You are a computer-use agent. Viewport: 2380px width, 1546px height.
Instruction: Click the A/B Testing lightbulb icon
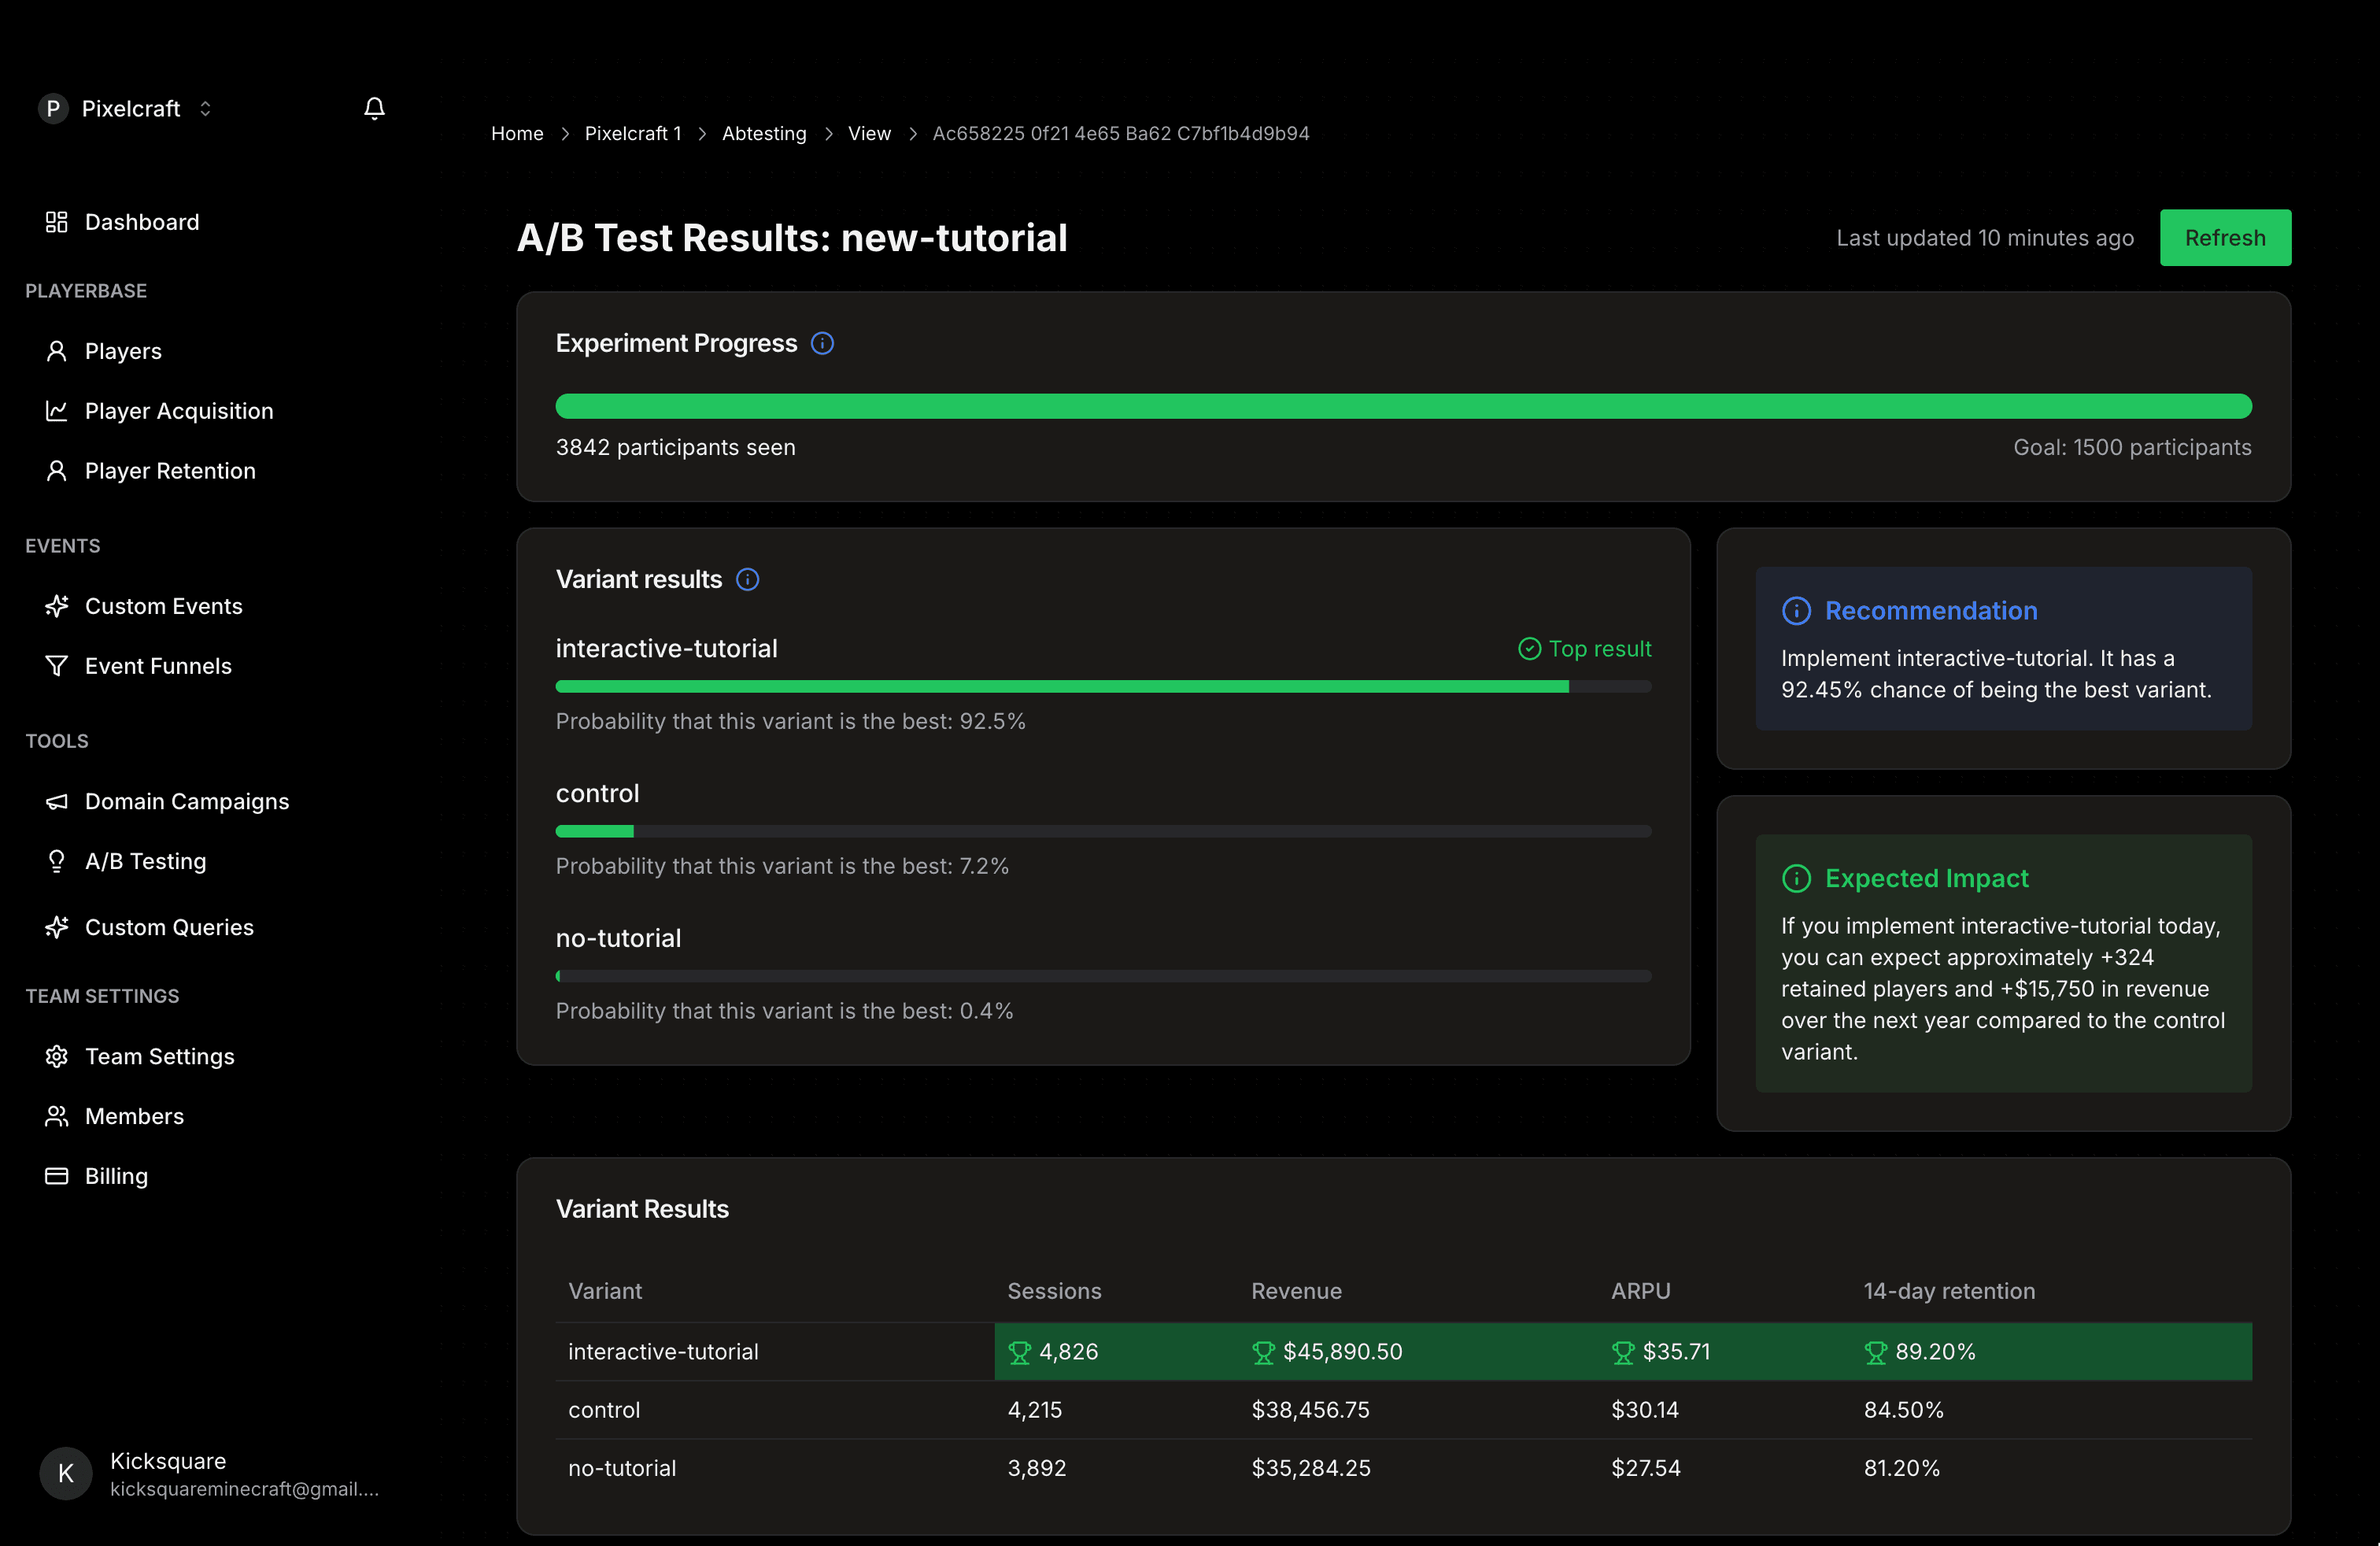coord(56,861)
